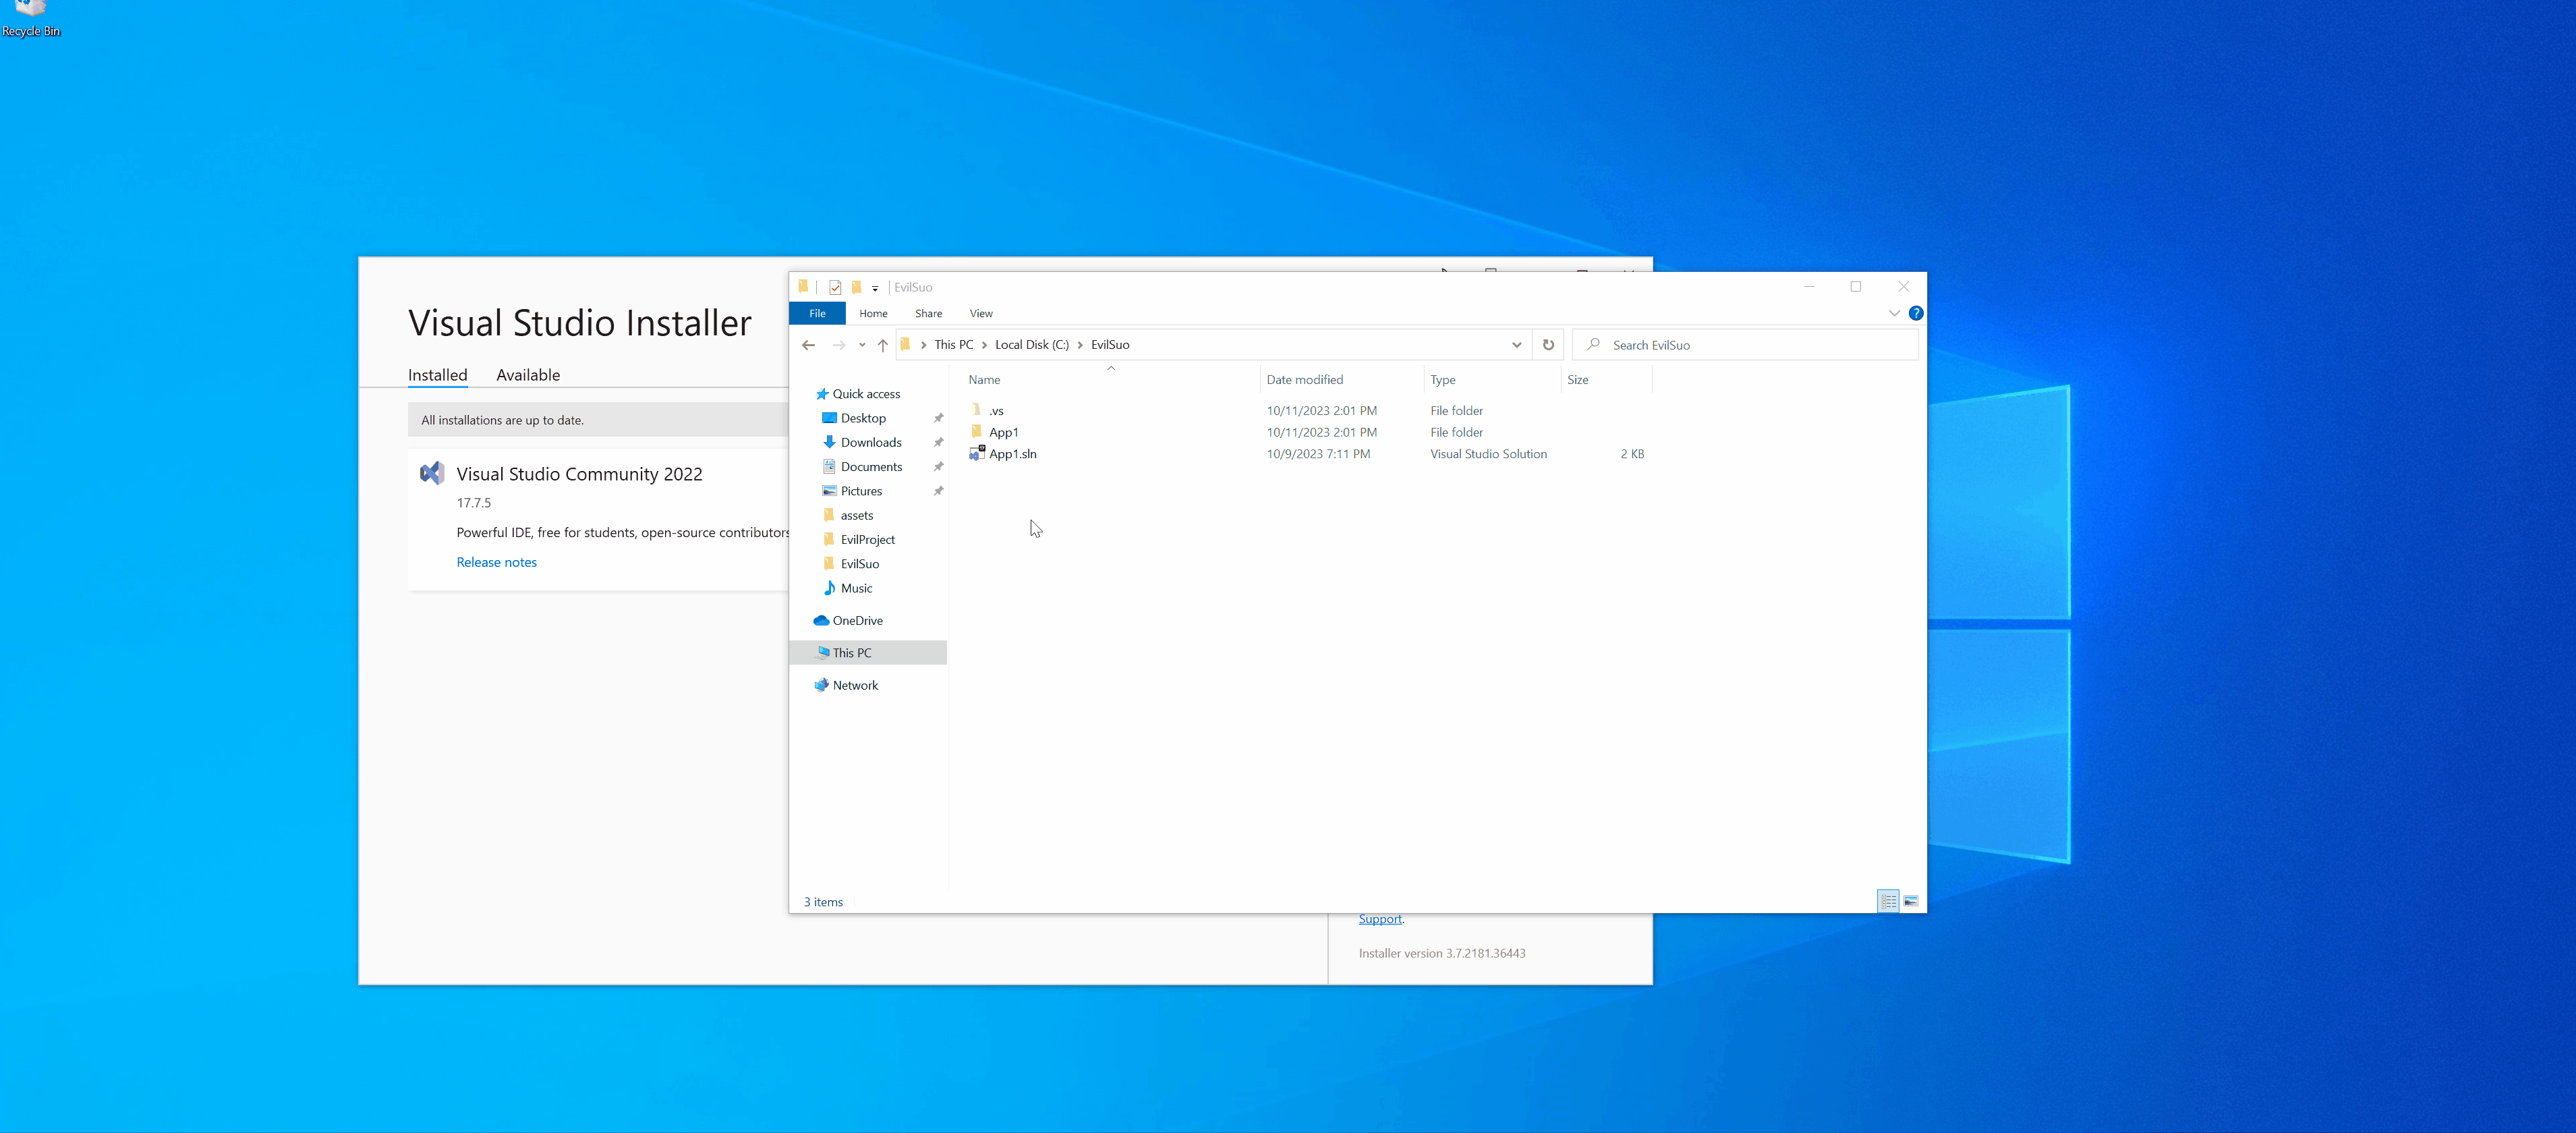Open the blue Help question mark icon
Screen dimensions: 2576x1133
point(1915,313)
